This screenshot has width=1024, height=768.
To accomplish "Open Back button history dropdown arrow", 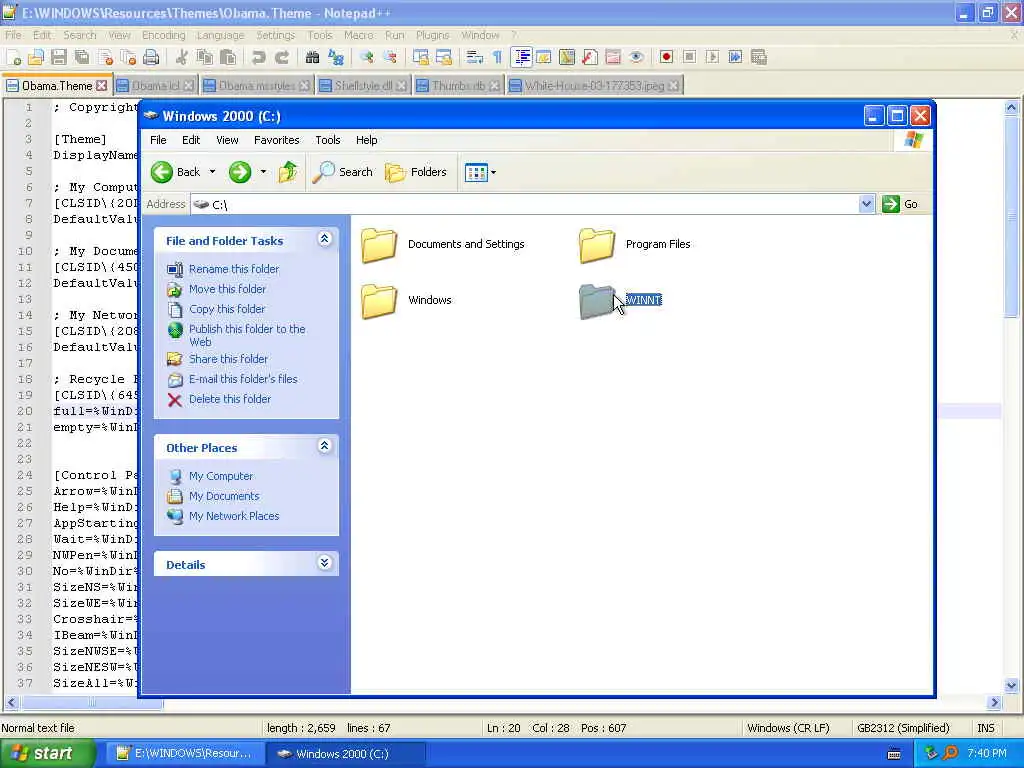I will 212,172.
